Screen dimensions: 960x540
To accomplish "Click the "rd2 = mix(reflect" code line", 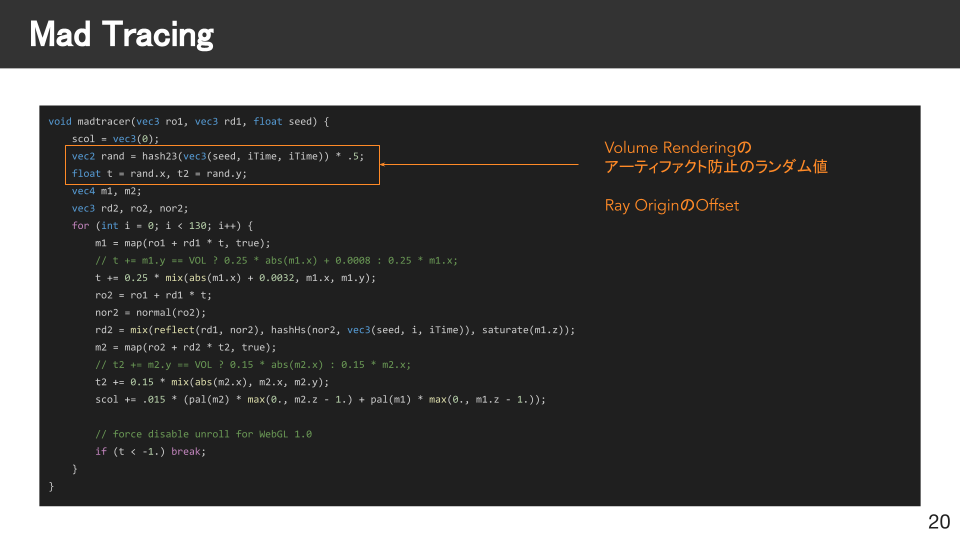I will (335, 330).
